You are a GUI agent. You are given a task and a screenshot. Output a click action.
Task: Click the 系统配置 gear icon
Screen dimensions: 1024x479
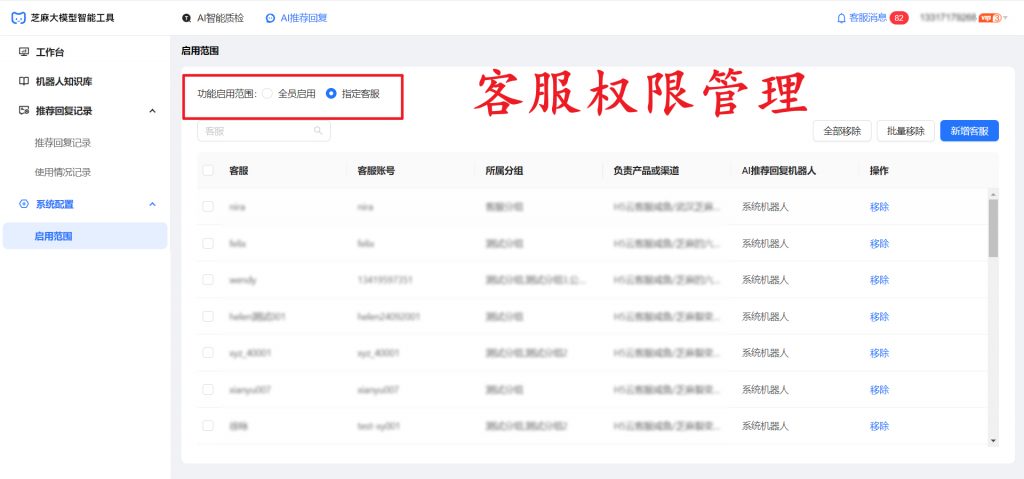click(24, 205)
